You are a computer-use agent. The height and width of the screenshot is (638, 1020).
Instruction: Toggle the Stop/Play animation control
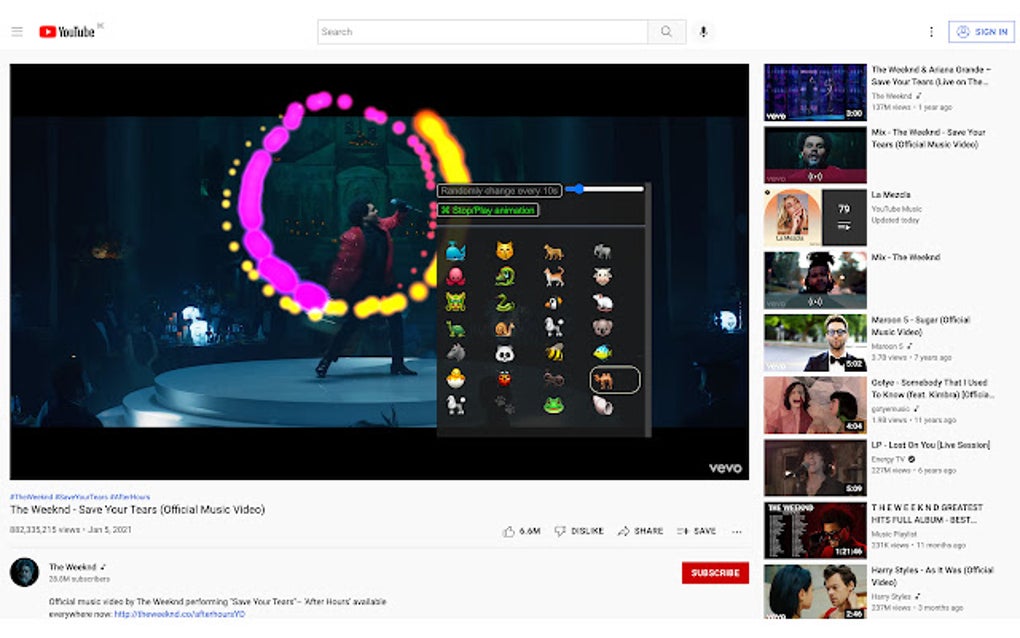coord(487,209)
